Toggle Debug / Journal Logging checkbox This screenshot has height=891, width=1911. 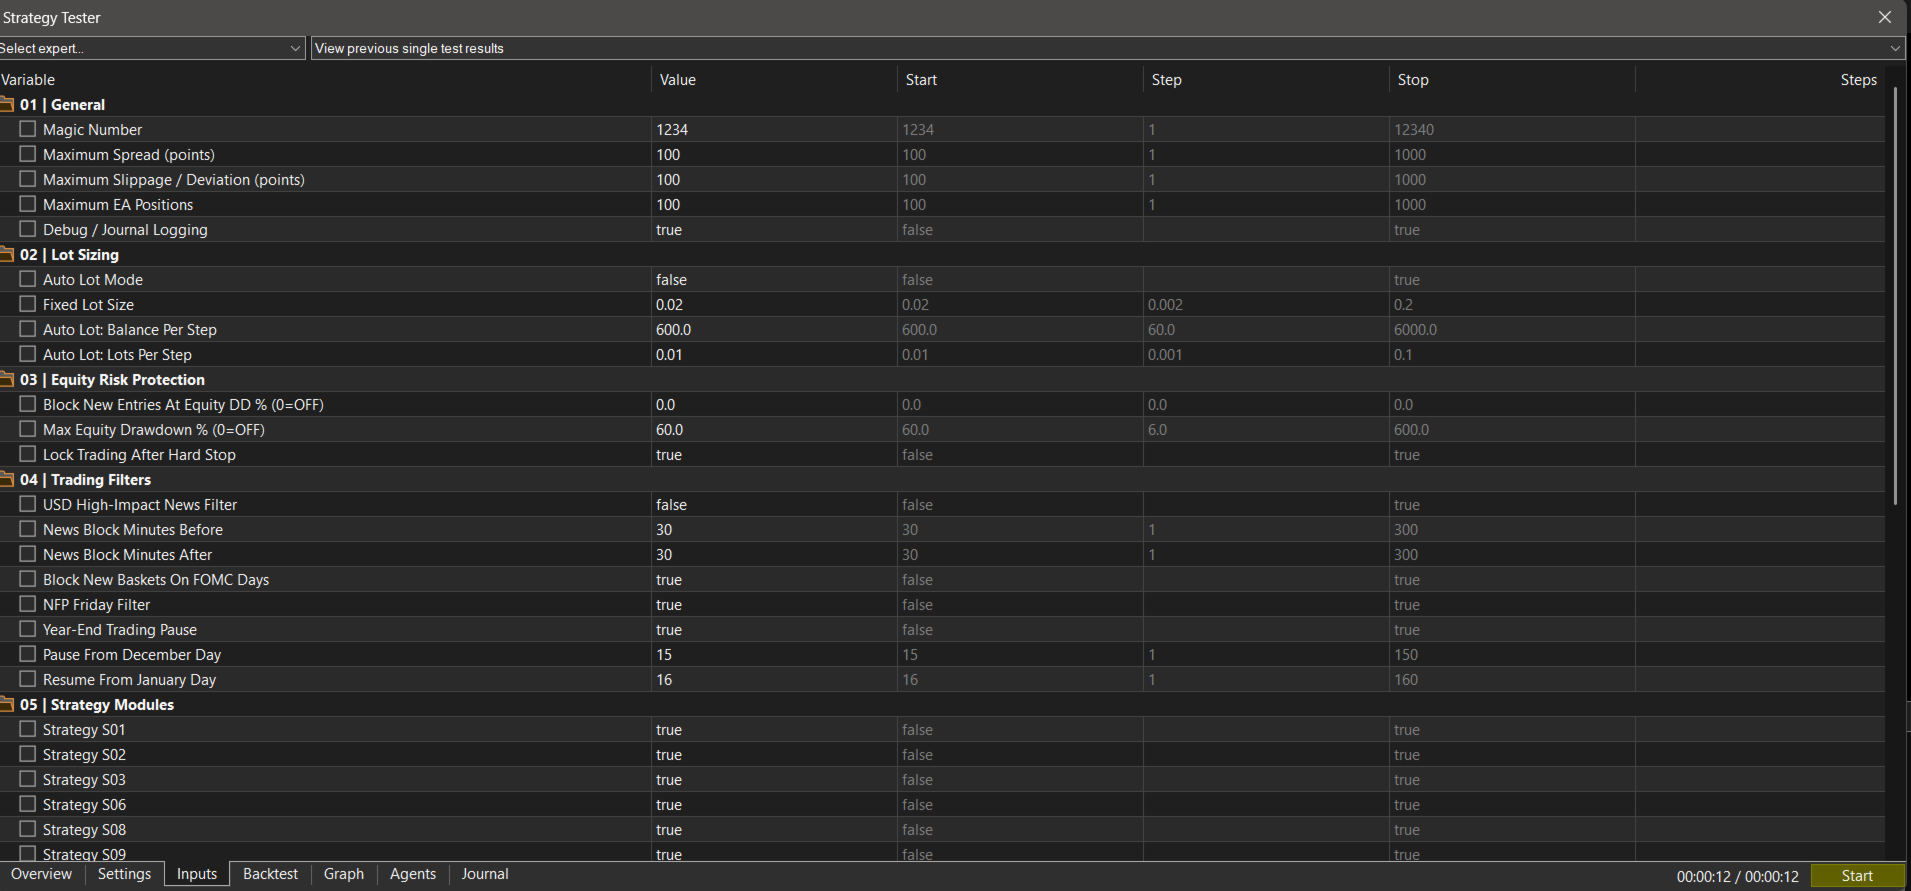click(28, 229)
